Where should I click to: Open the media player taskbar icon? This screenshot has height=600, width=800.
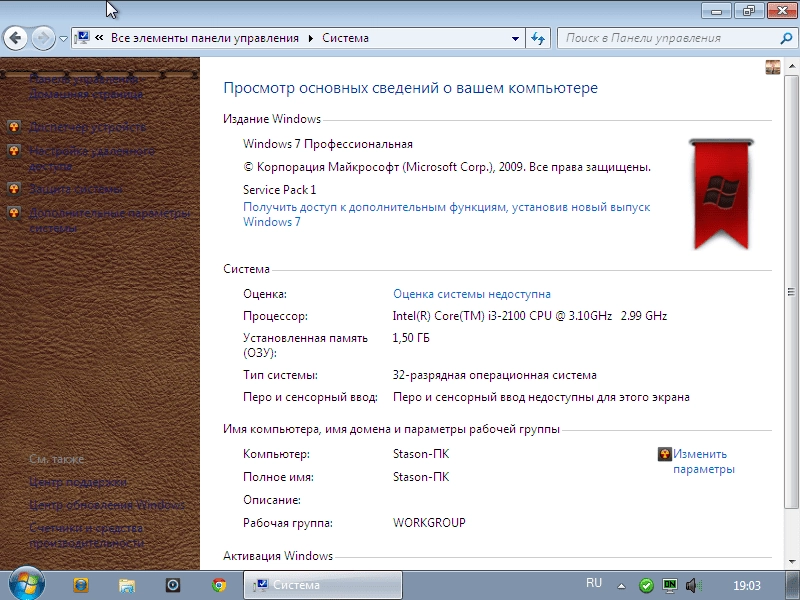tap(172, 585)
